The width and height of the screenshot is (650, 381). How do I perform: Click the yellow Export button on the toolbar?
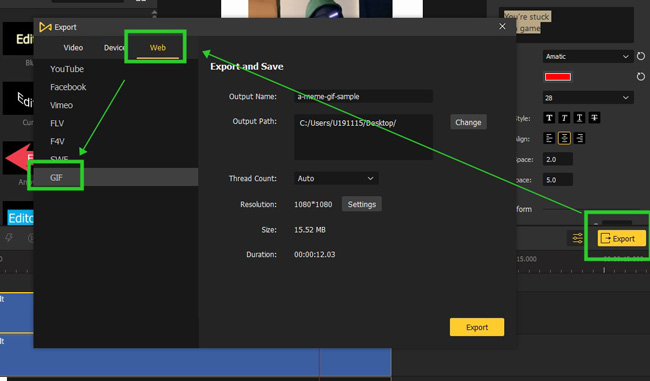(621, 238)
